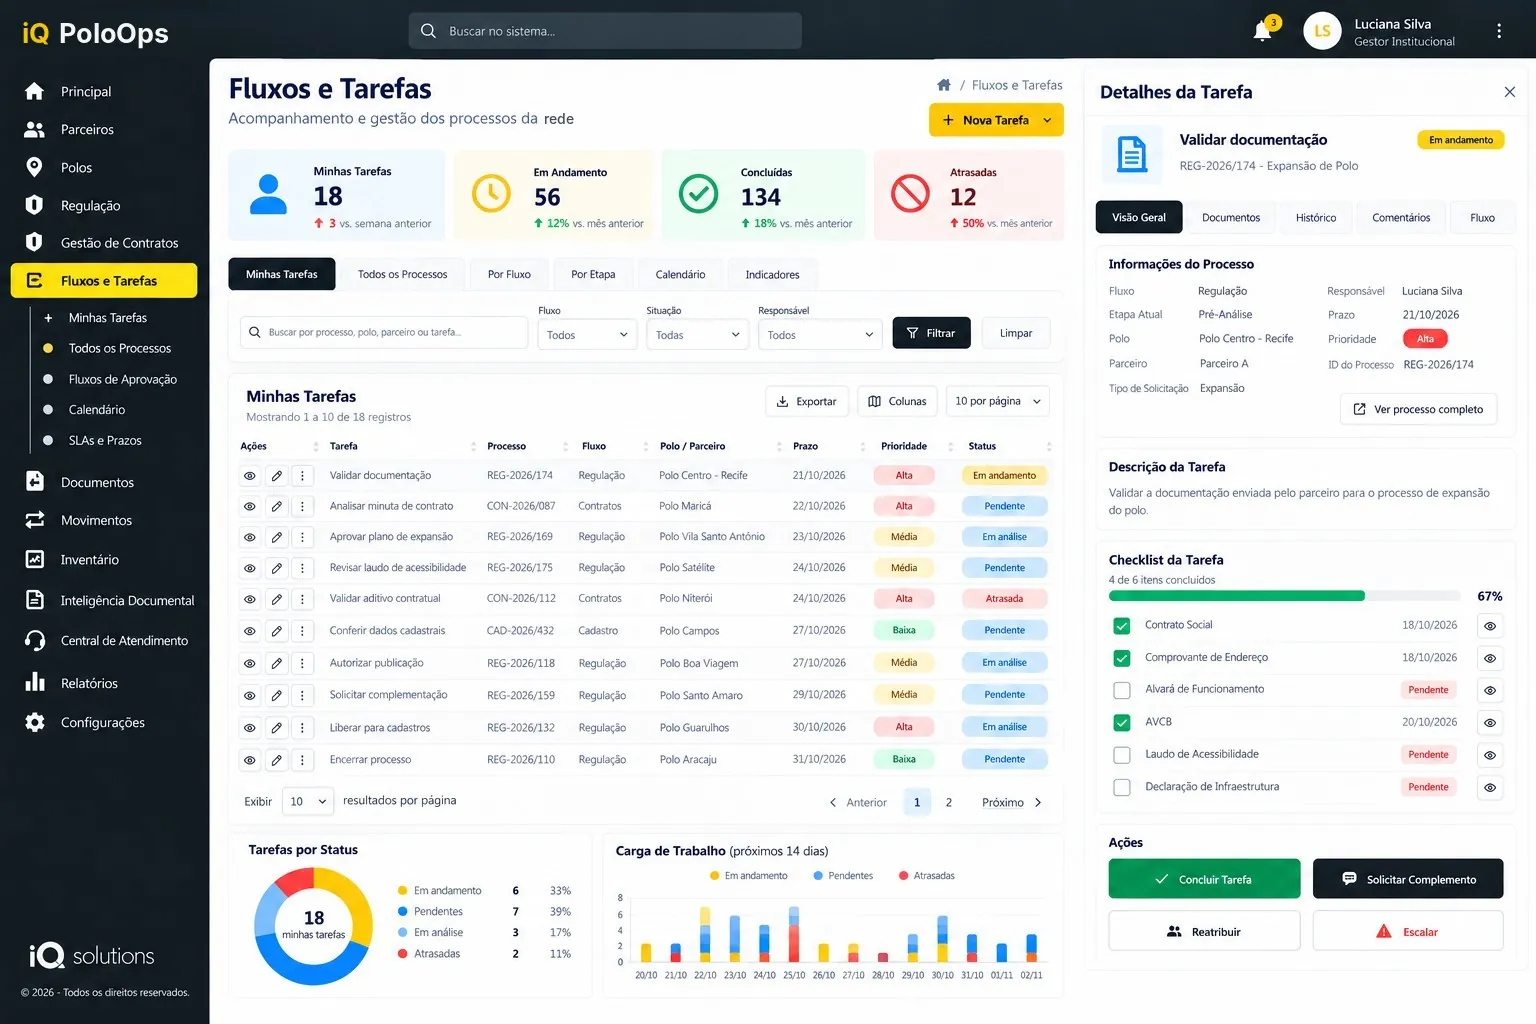Go to page 2 of tasks
The image size is (1536, 1024).
949,802
